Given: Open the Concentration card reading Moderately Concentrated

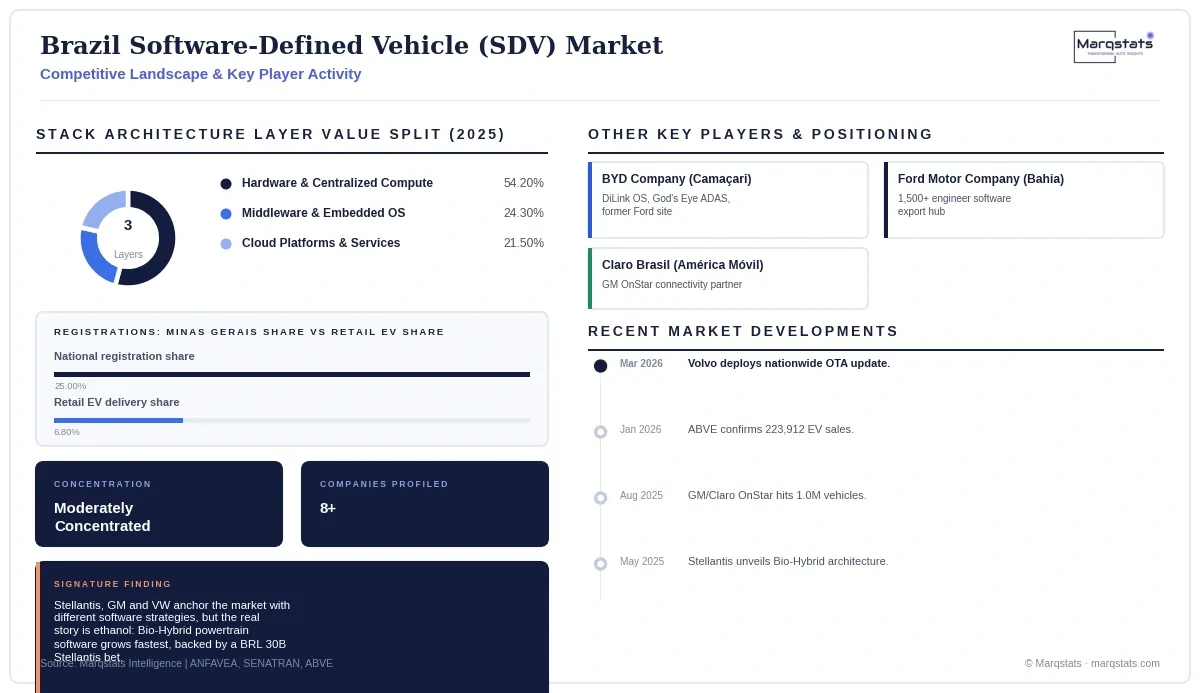Looking at the screenshot, I should pyautogui.click(x=159, y=504).
